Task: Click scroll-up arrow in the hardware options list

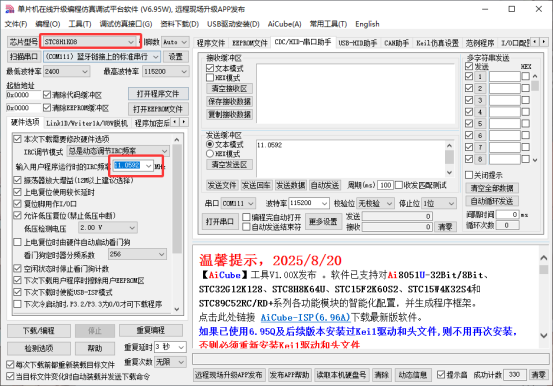Action: pyautogui.click(x=177, y=140)
